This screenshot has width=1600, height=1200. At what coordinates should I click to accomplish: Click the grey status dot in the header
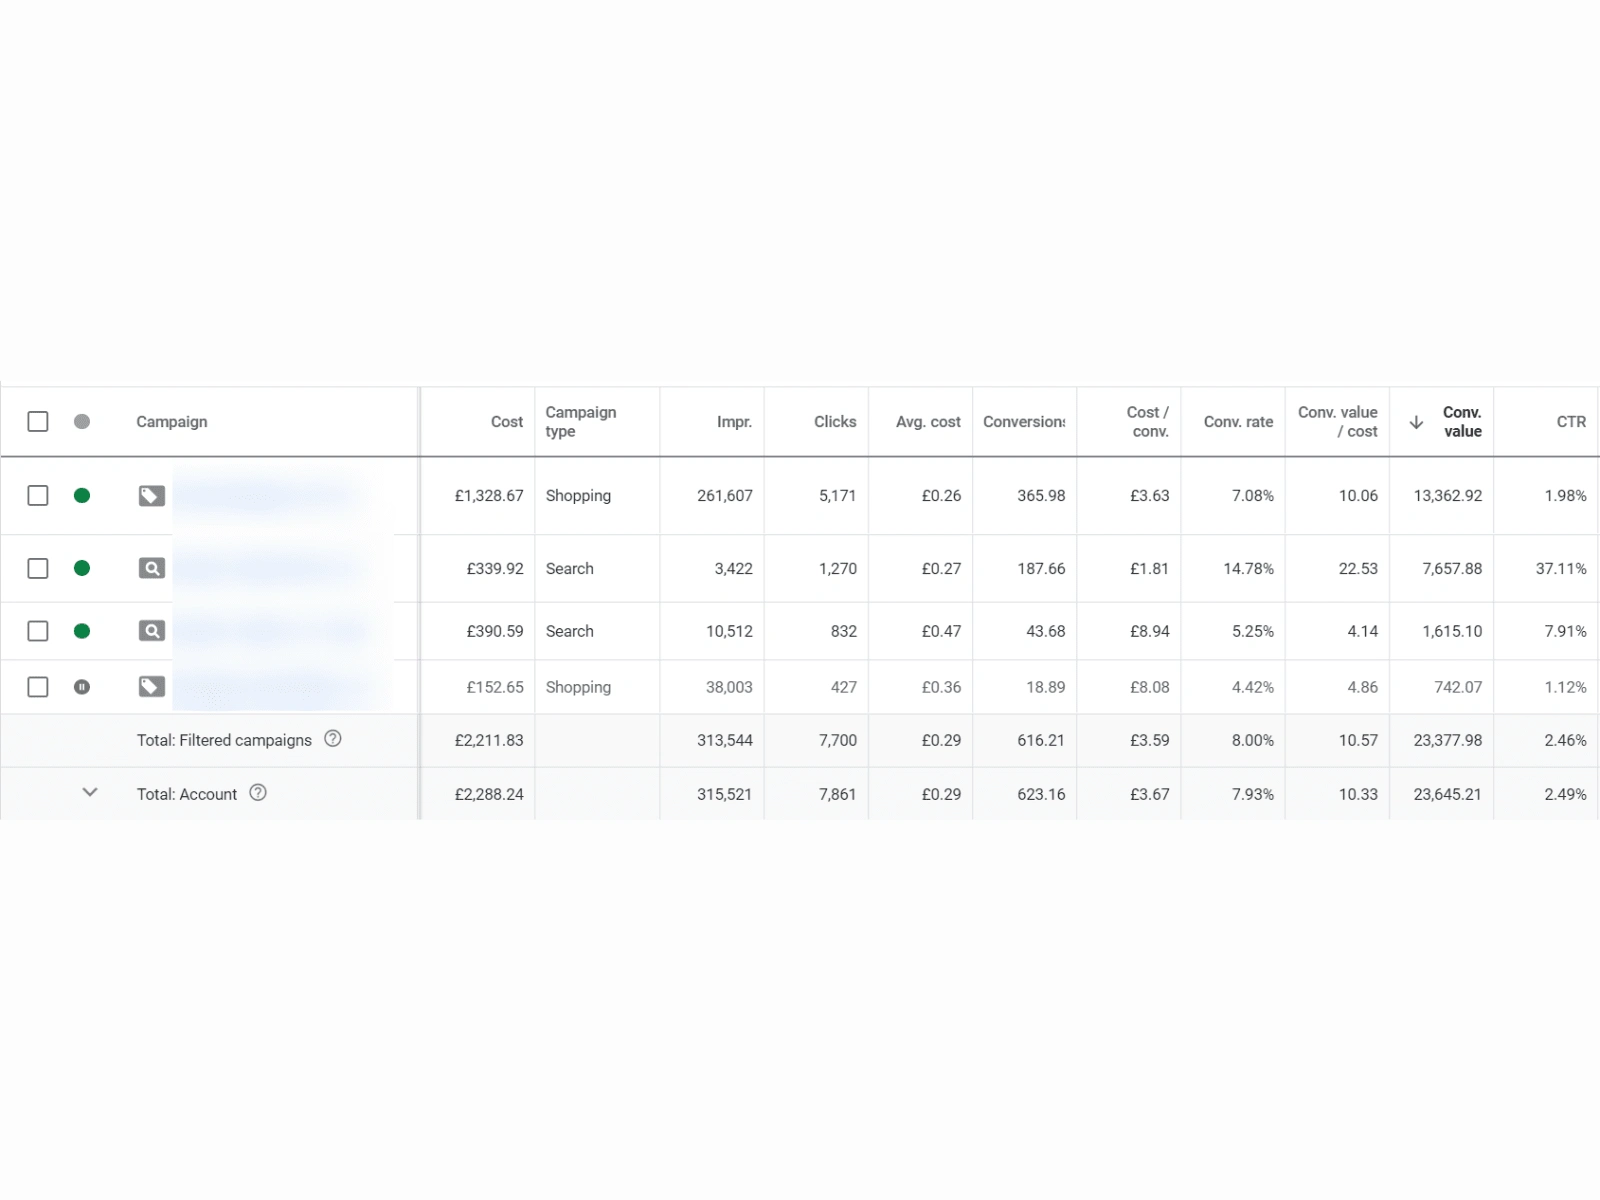tap(82, 421)
